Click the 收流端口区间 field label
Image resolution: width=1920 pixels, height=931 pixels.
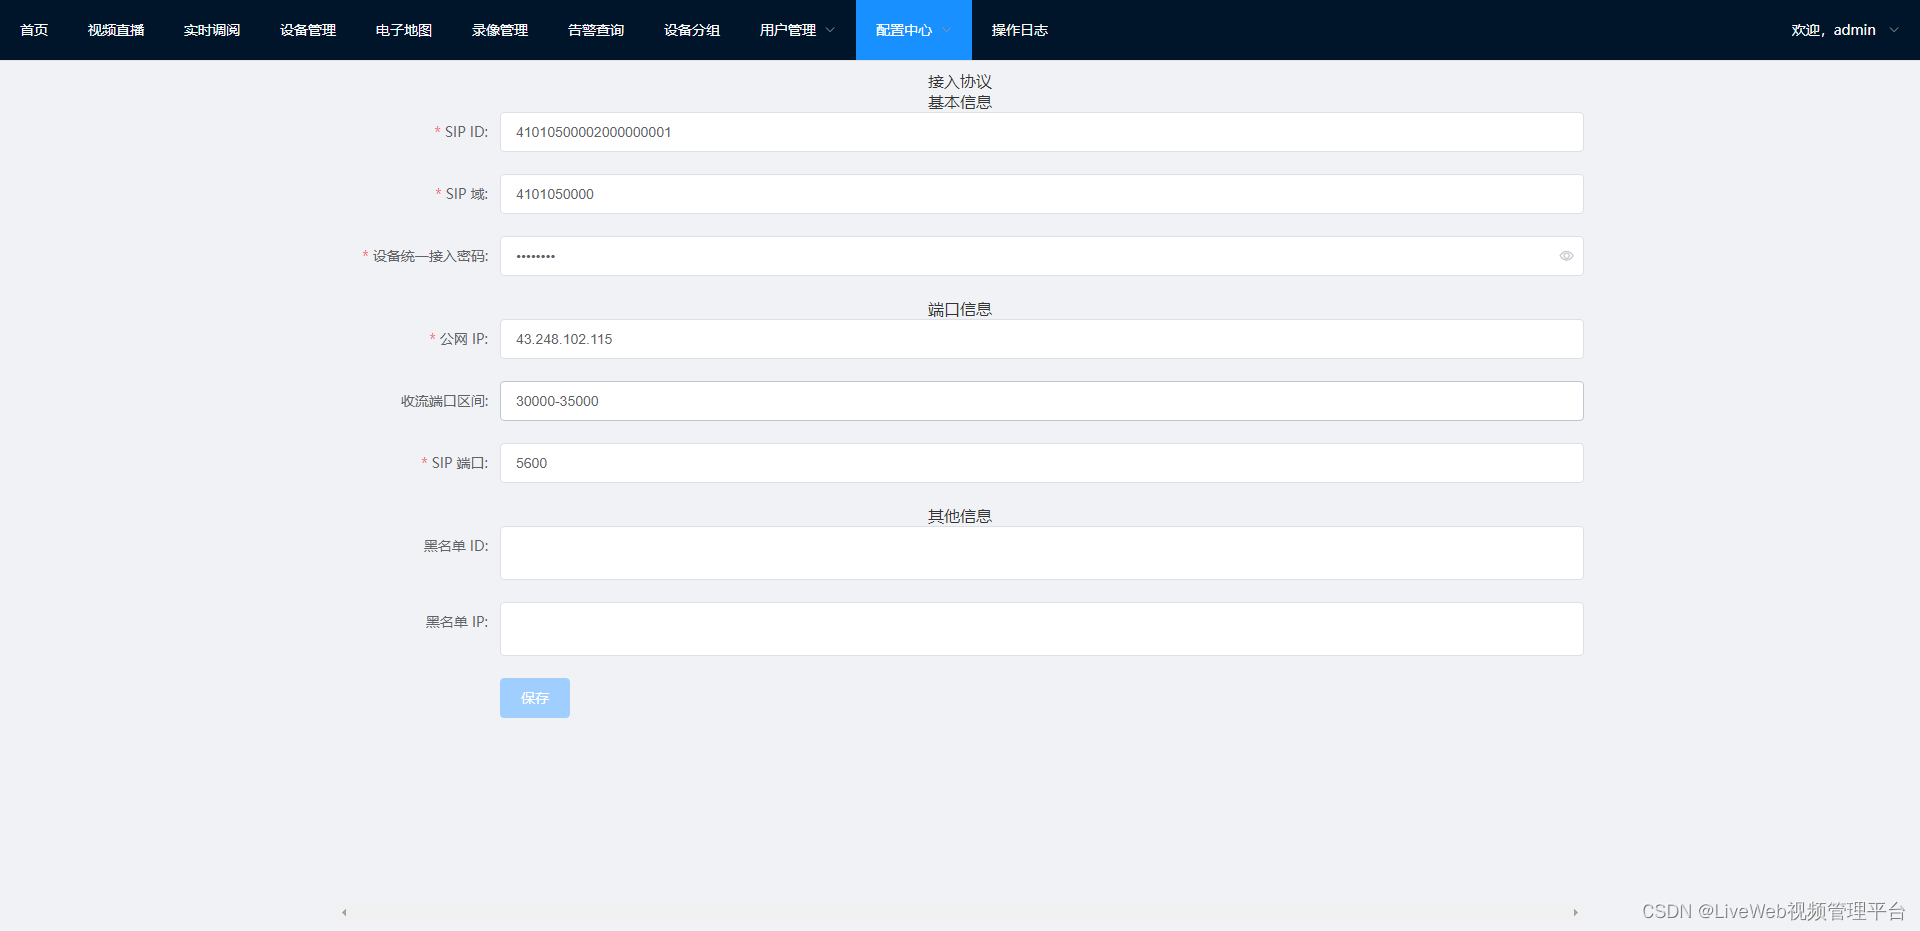pyautogui.click(x=445, y=401)
